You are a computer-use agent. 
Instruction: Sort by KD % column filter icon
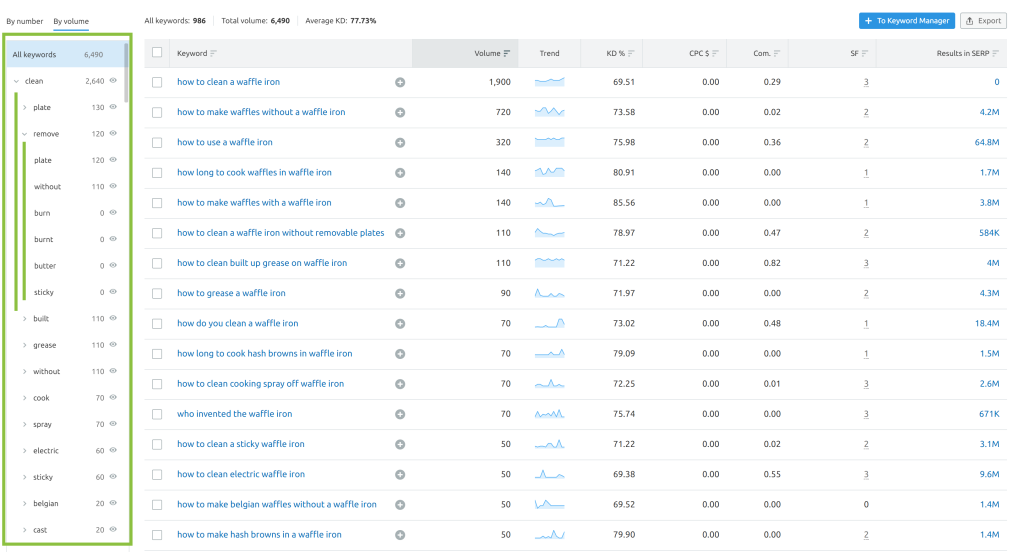[x=631, y=53]
